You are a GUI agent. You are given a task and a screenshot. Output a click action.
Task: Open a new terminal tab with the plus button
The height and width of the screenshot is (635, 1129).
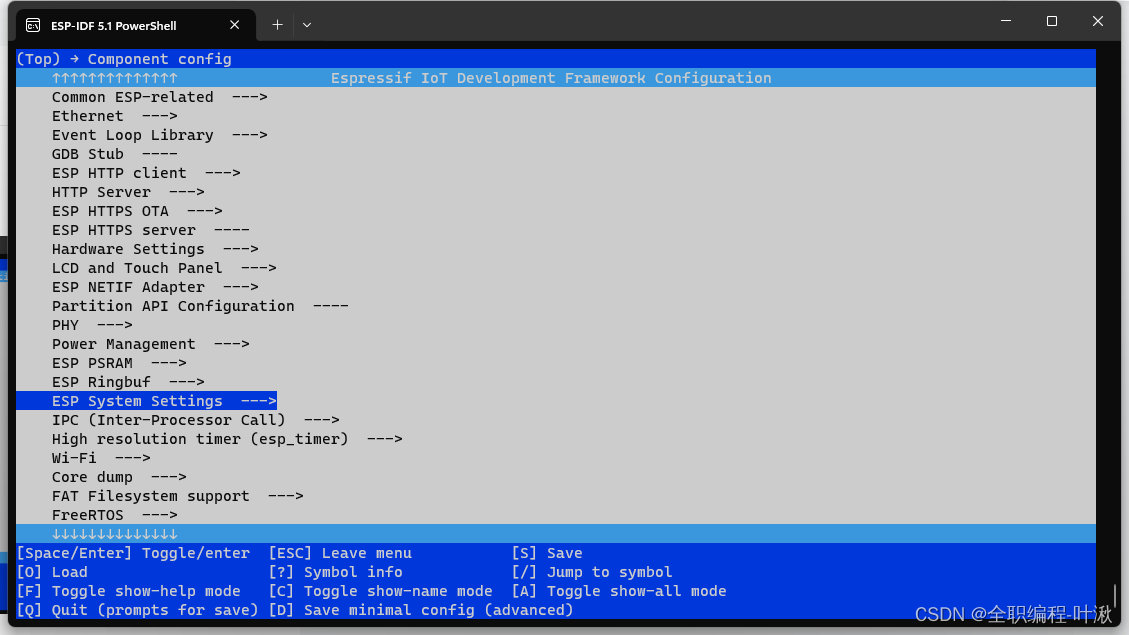pyautogui.click(x=277, y=24)
